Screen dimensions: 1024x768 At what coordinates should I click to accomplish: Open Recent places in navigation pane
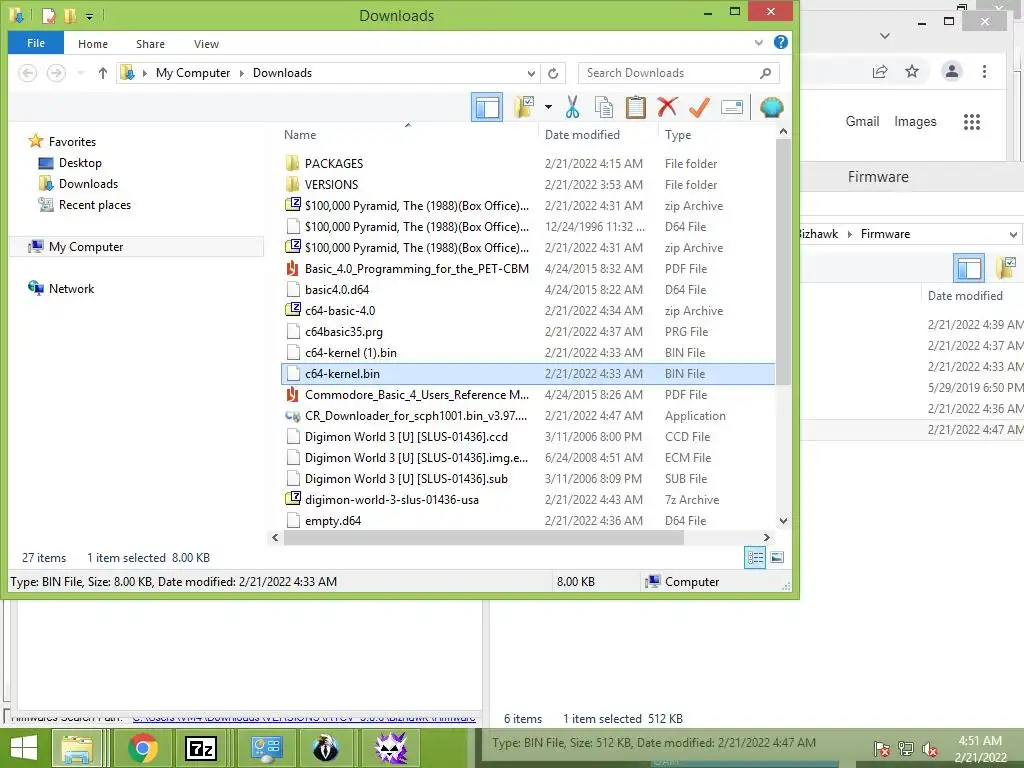pyautogui.click(x=95, y=204)
